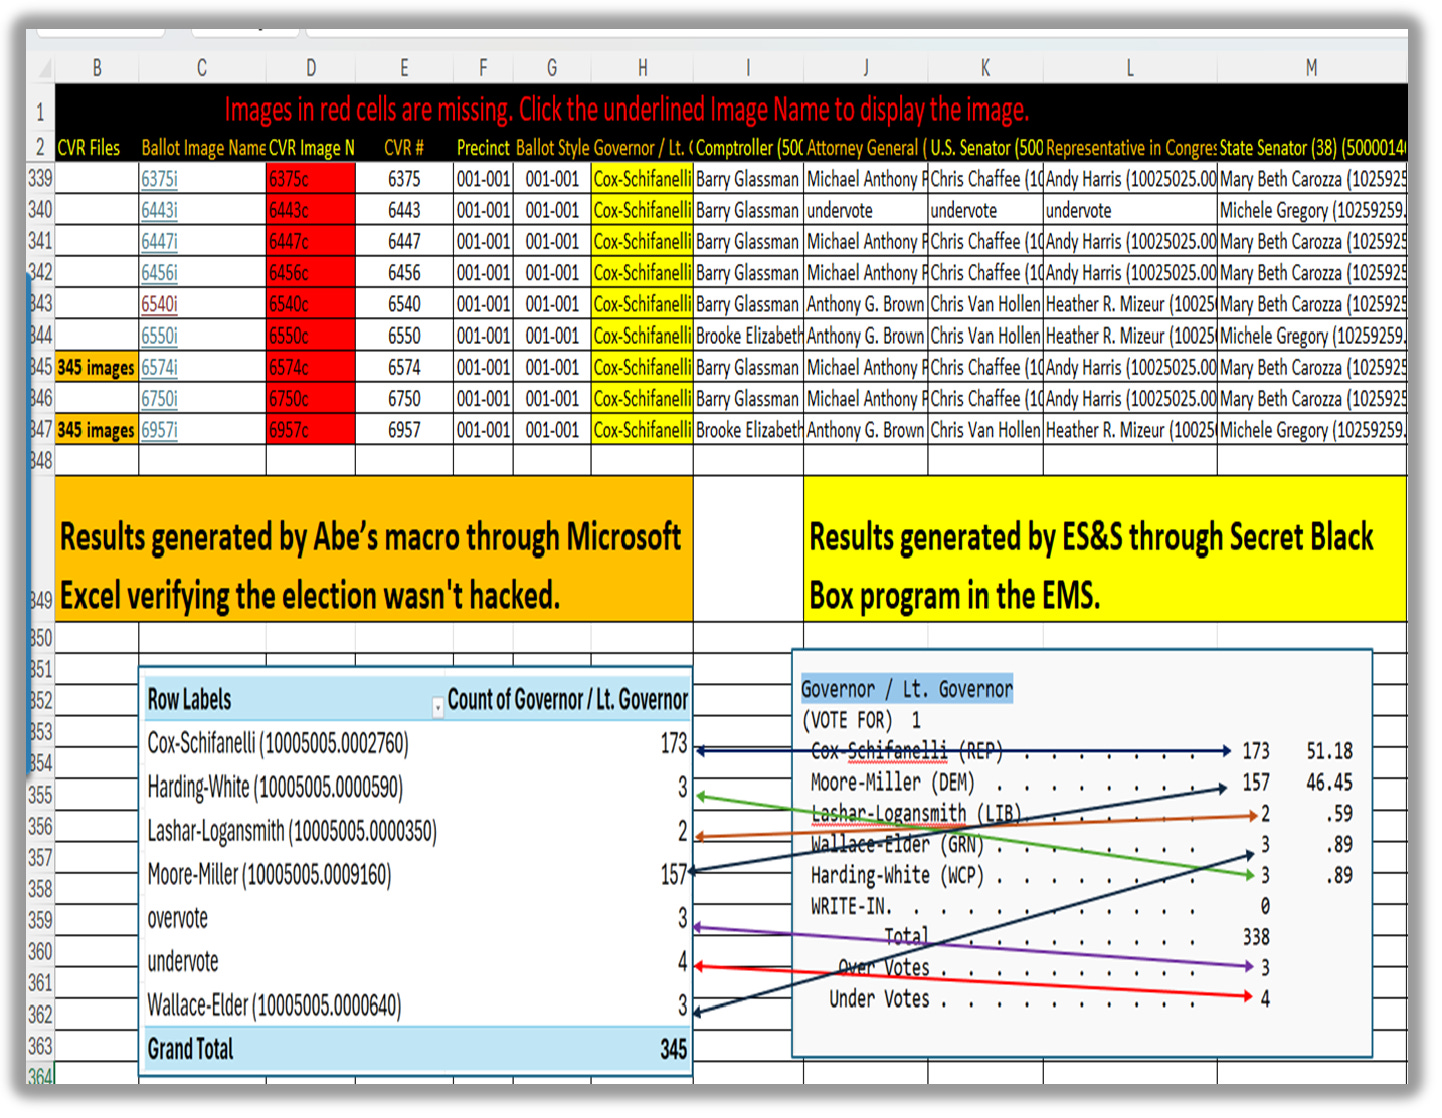Select the 'CVR #' header cell

pos(404,148)
